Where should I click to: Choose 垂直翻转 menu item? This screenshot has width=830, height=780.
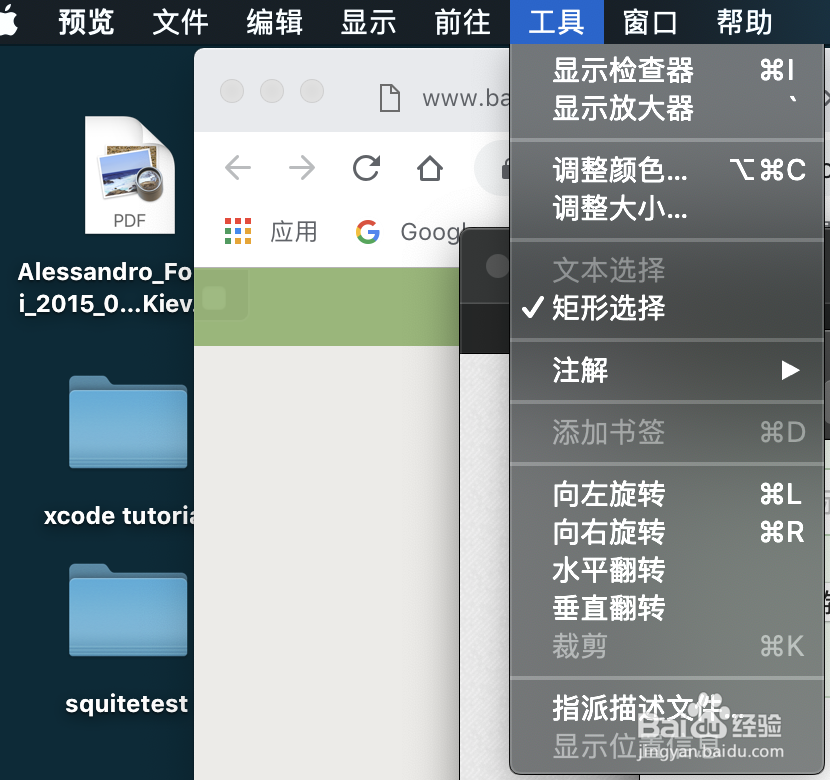(x=666, y=608)
